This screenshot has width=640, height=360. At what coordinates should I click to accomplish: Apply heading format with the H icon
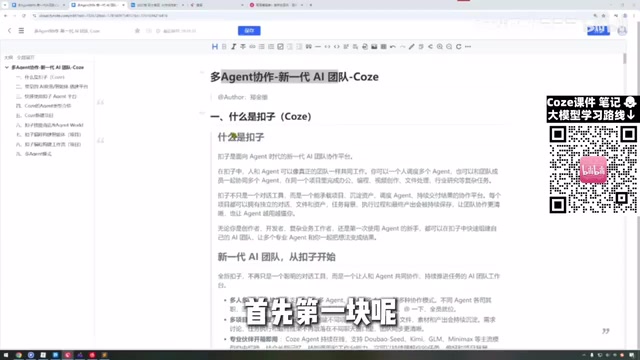click(x=215, y=47)
